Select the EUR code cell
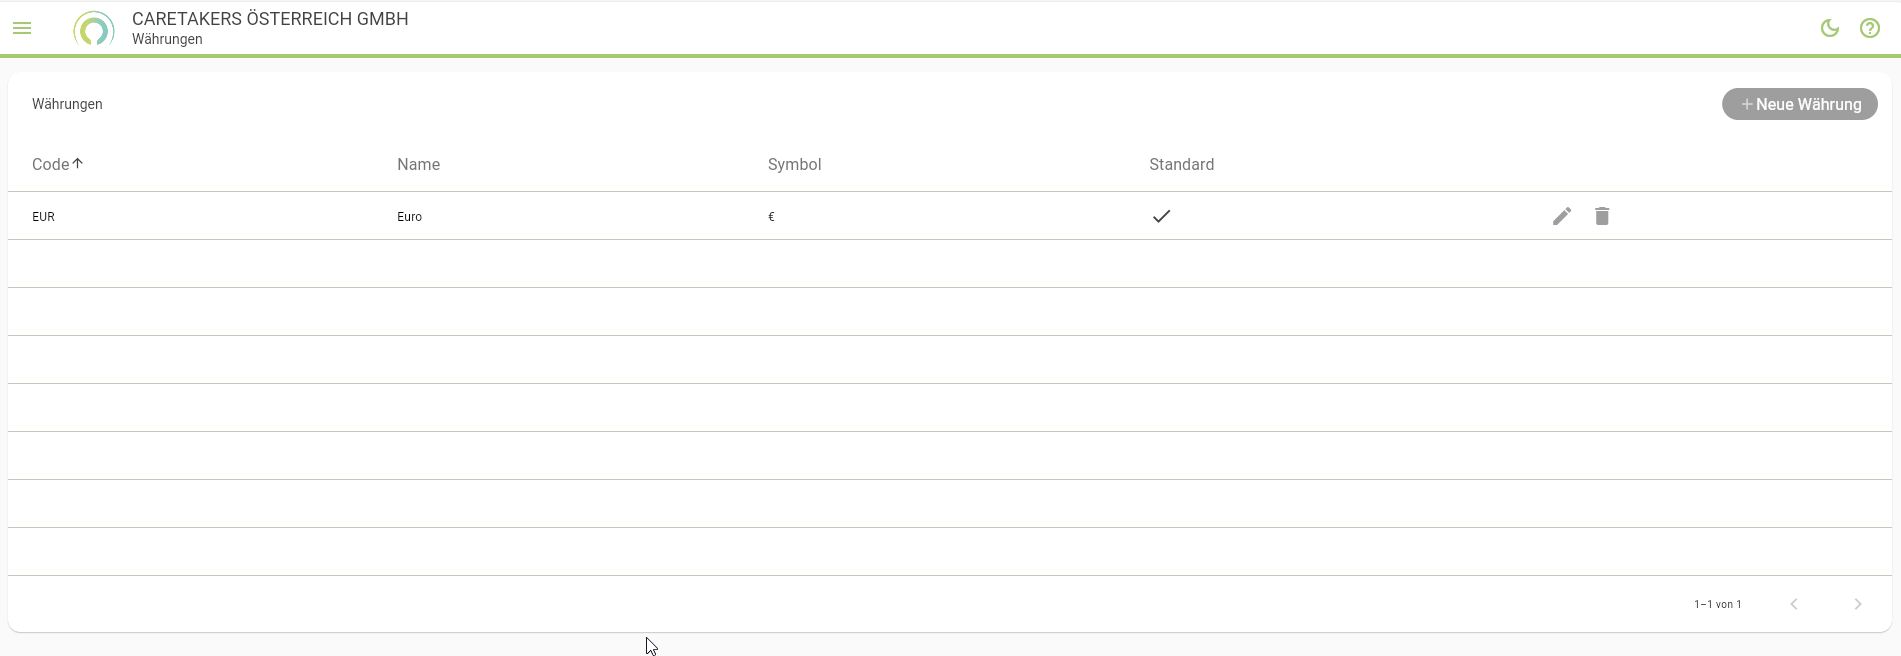 tap(43, 217)
